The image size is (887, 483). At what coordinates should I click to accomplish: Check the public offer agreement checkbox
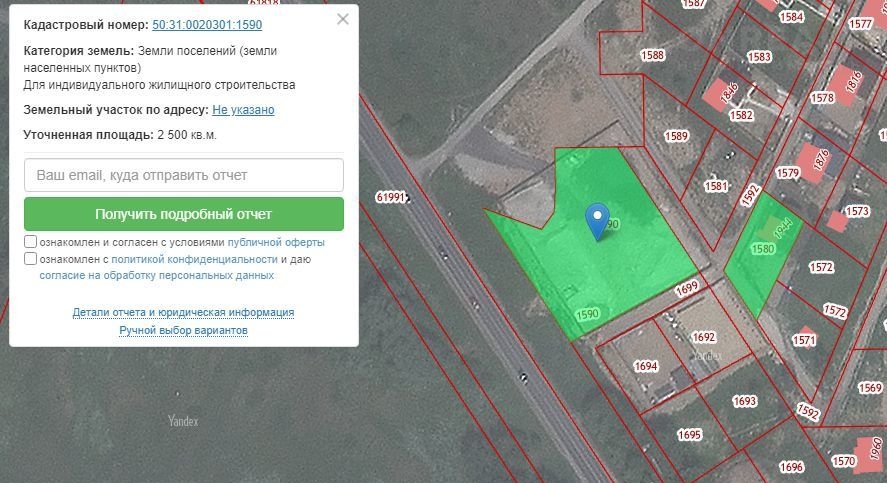[x=31, y=242]
